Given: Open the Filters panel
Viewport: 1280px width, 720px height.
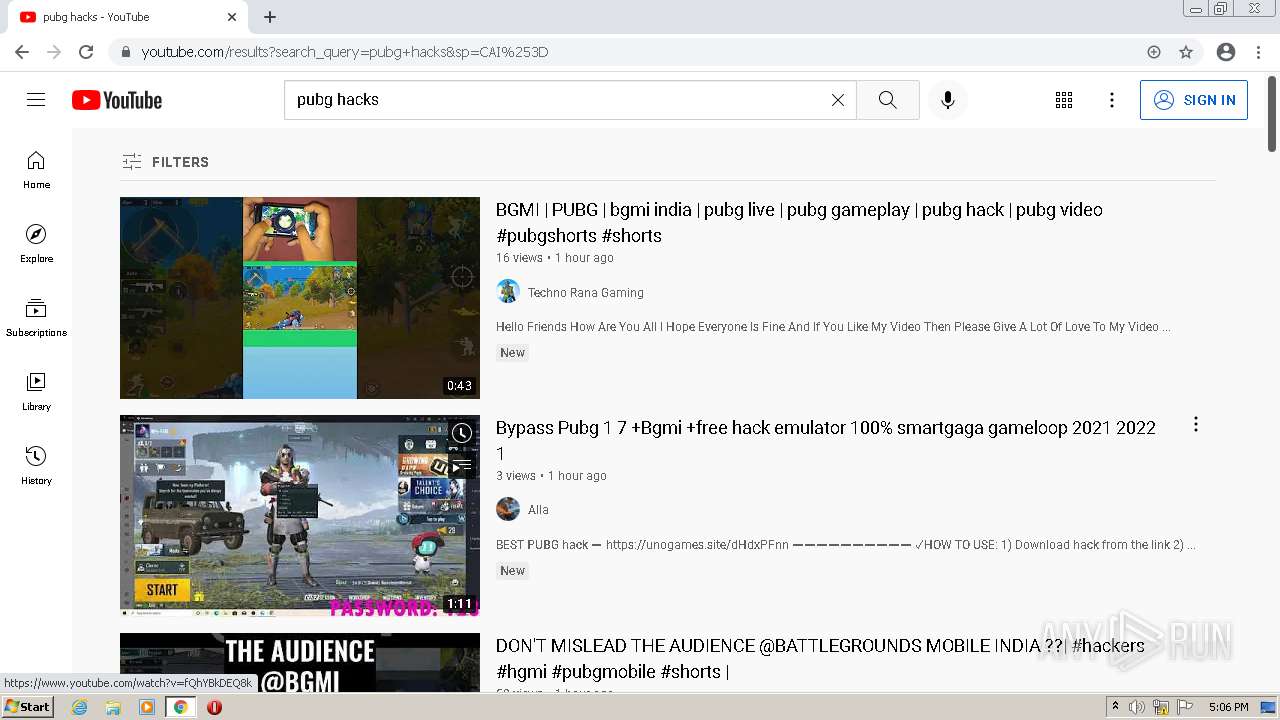Looking at the screenshot, I should [x=165, y=162].
